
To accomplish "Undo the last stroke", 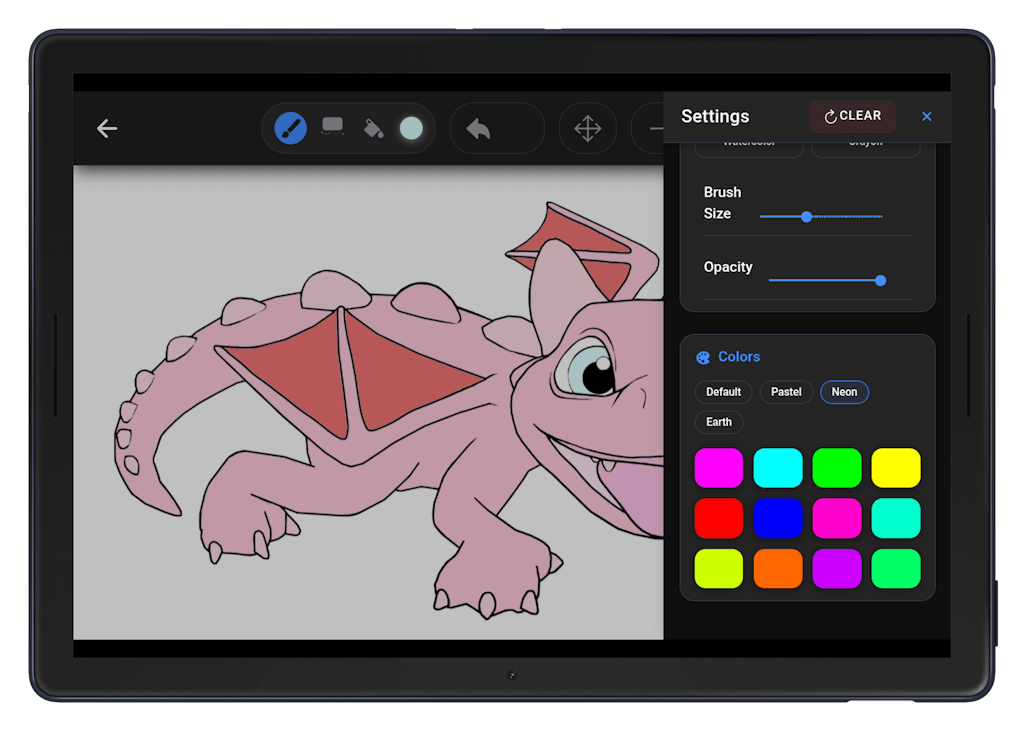I will [479, 128].
